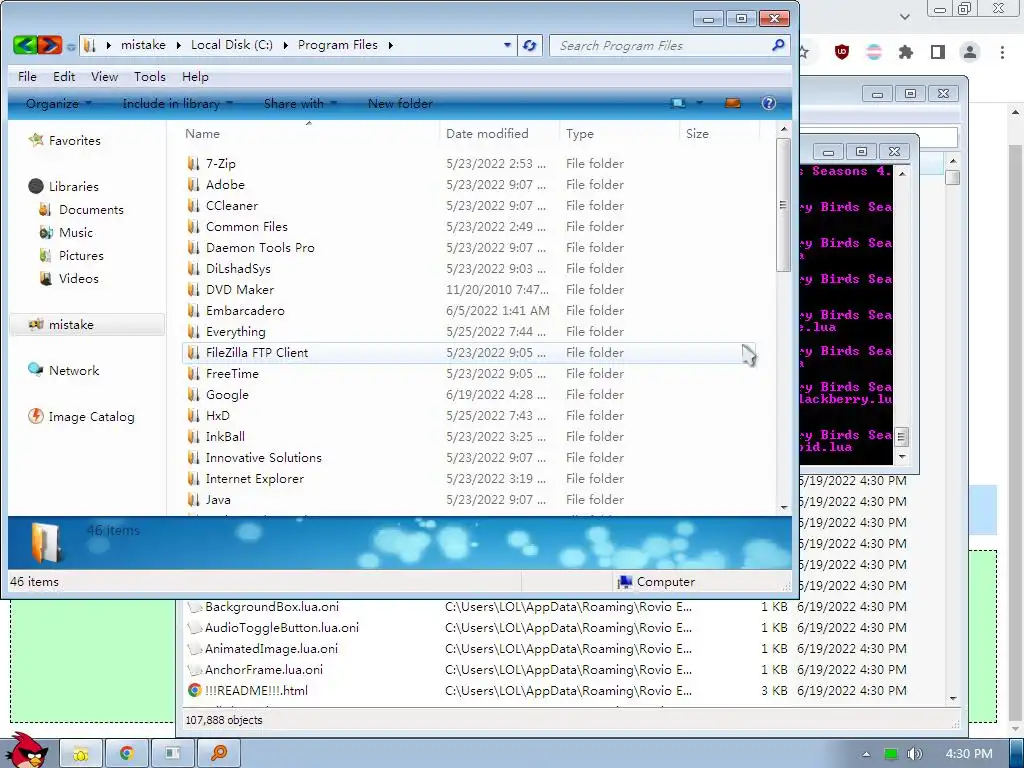This screenshot has width=1024, height=768.
Task: Click the down arrow of file list scrollbar
Action: [x=783, y=507]
